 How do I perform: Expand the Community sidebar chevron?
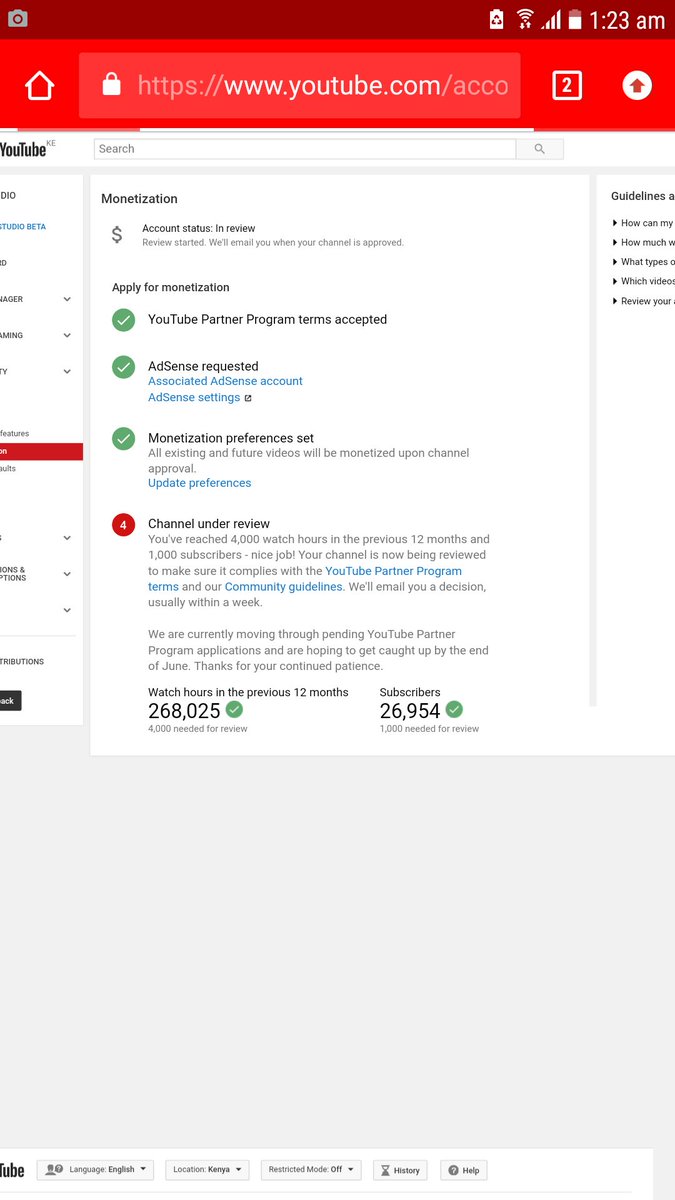[67, 371]
